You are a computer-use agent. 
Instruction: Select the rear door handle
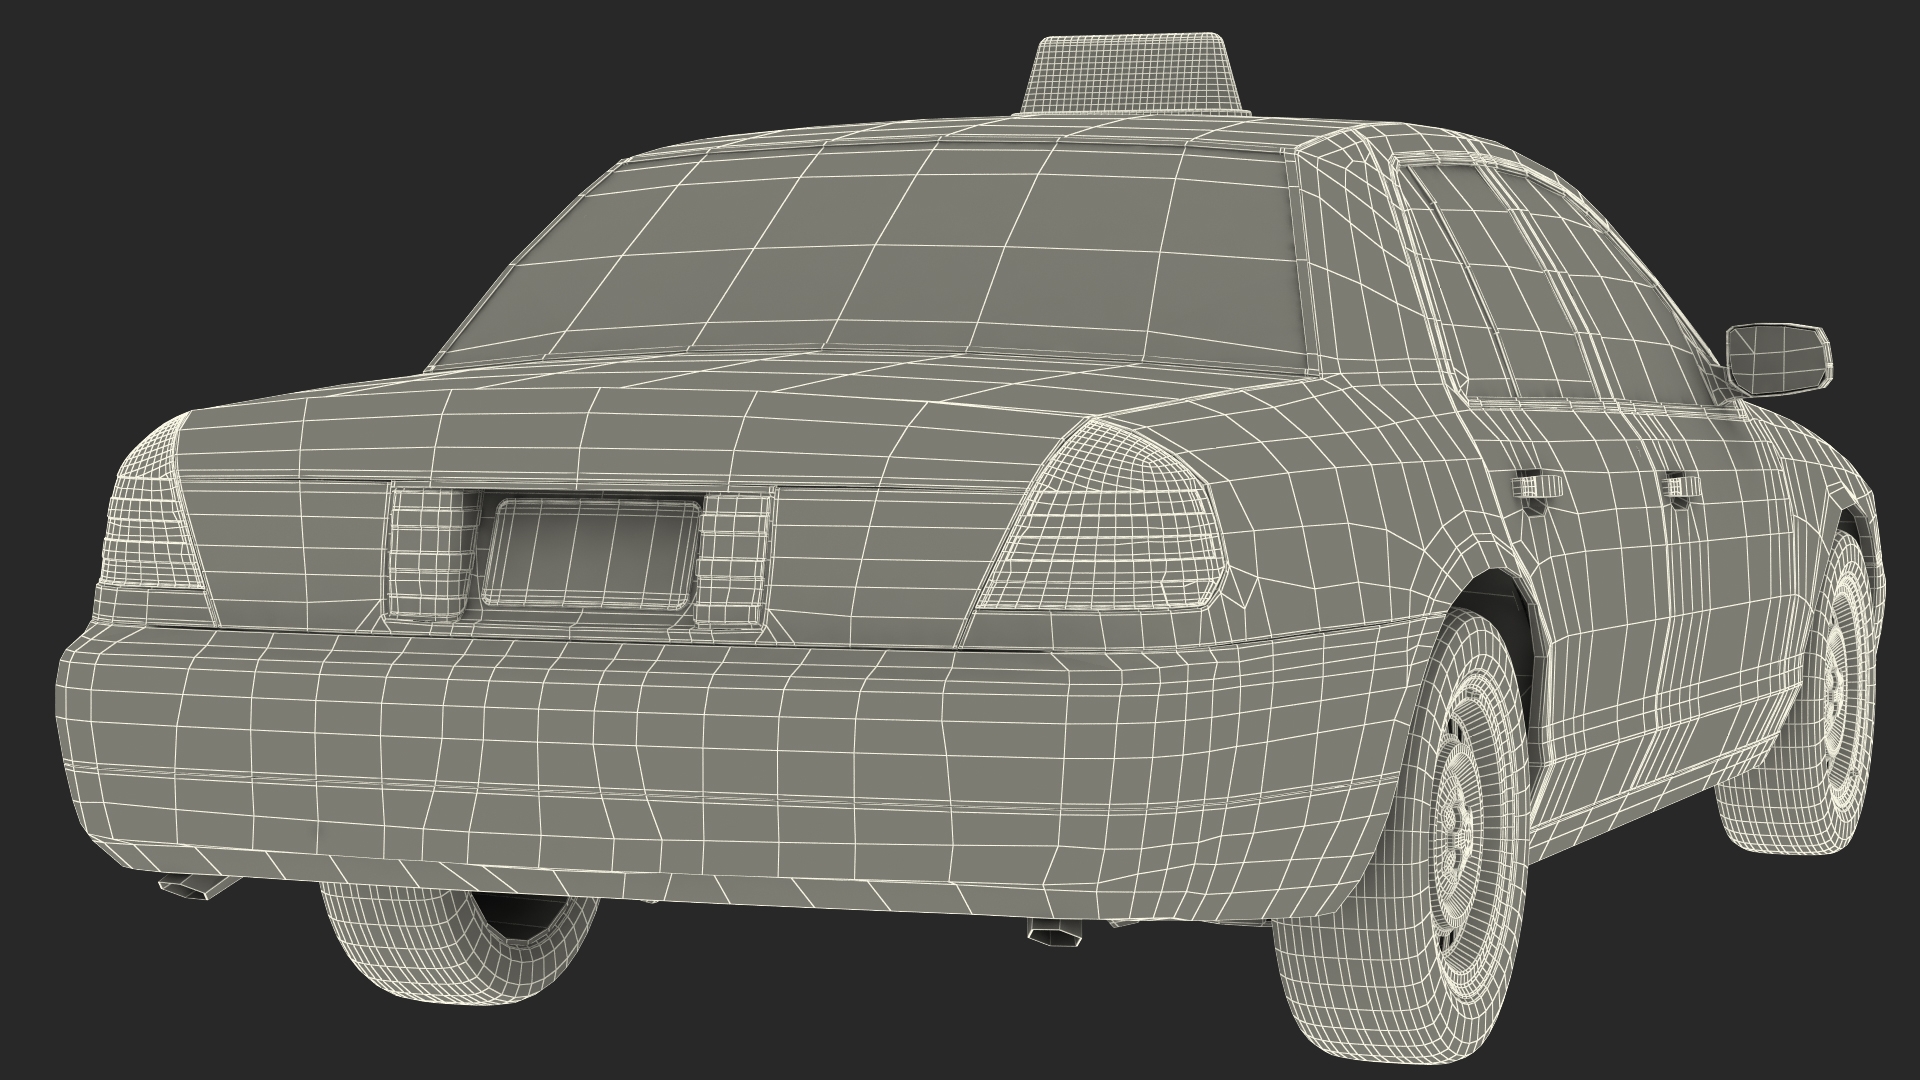point(1536,486)
